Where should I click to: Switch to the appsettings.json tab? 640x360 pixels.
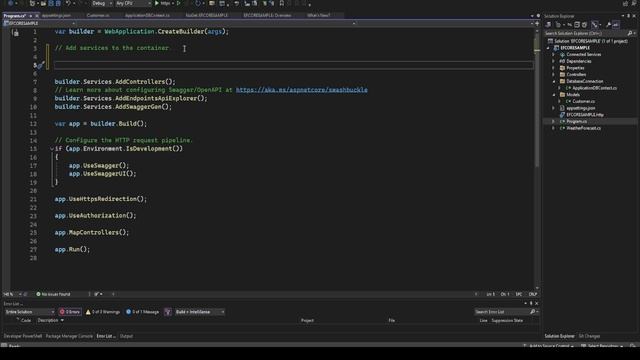click(x=56, y=16)
